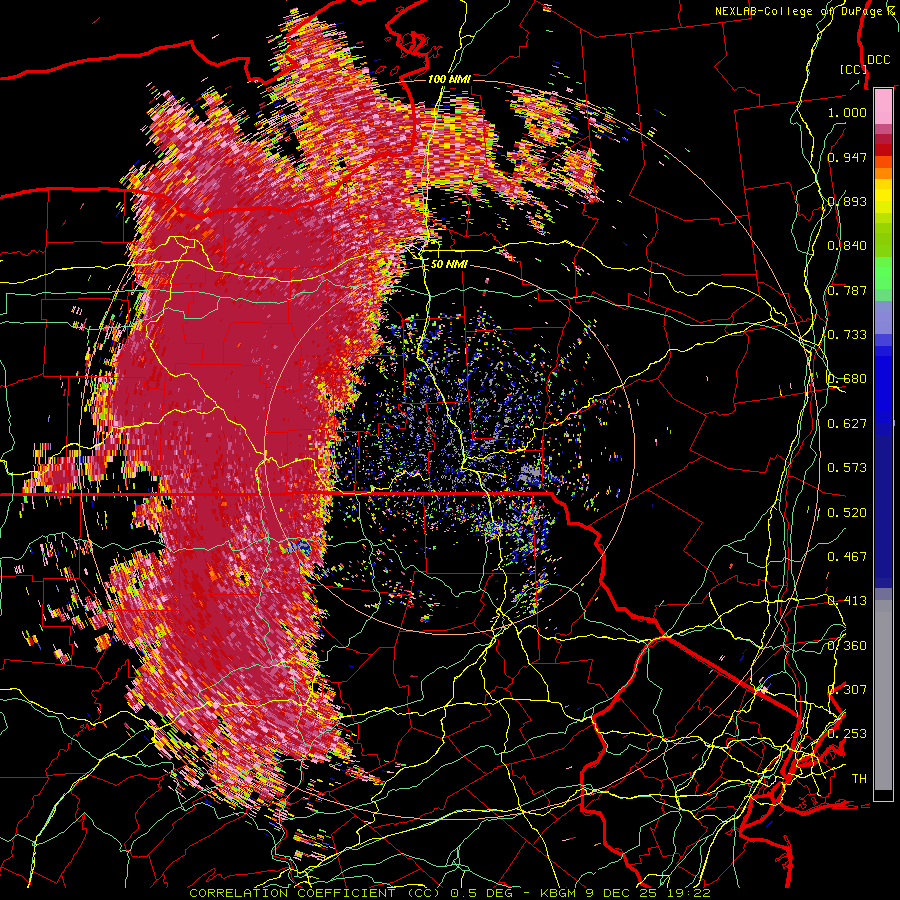Select the 1.000 scale value
Viewport: 900px width, 900px height.
click(x=847, y=112)
